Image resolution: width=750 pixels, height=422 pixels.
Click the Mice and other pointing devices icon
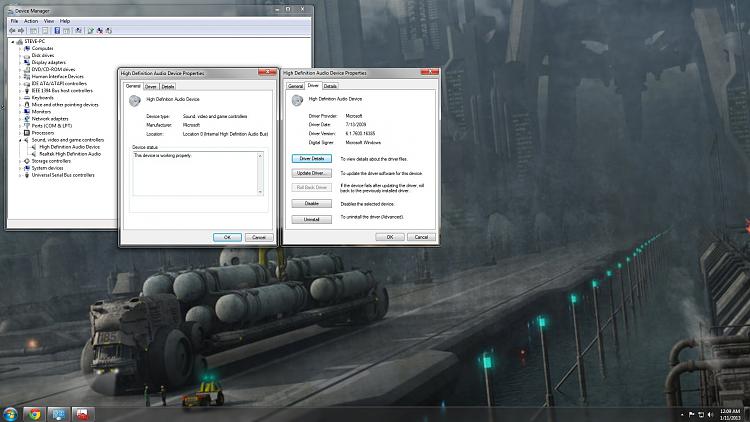27,105
